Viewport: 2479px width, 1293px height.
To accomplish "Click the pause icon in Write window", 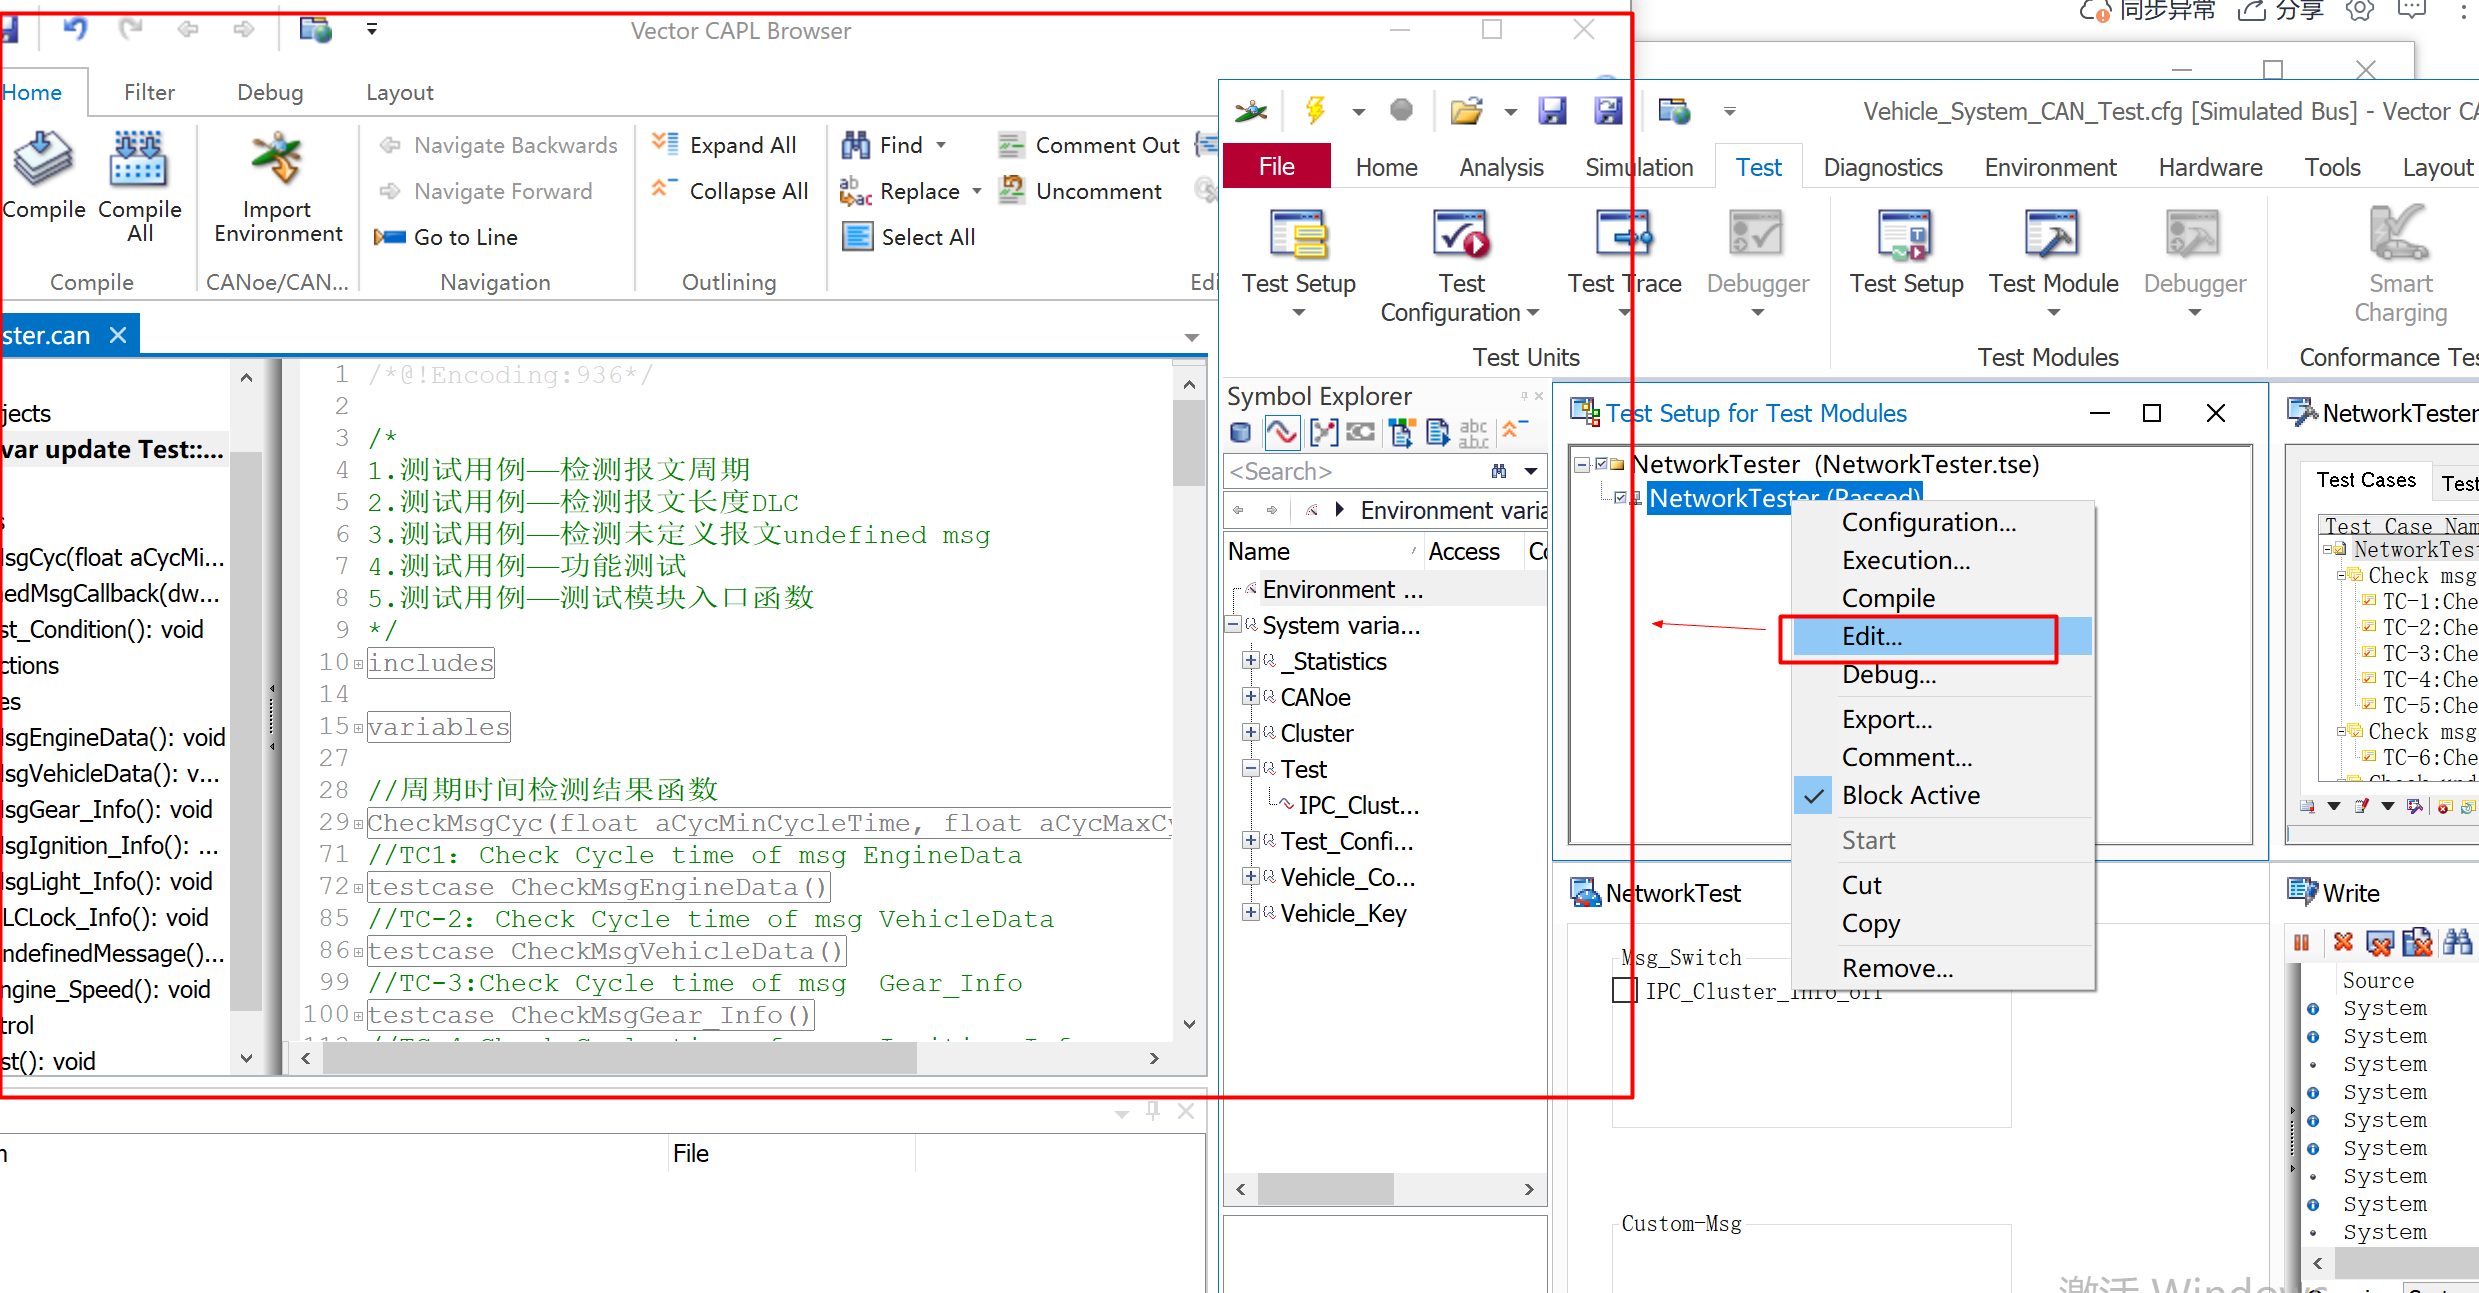I will 2301,942.
